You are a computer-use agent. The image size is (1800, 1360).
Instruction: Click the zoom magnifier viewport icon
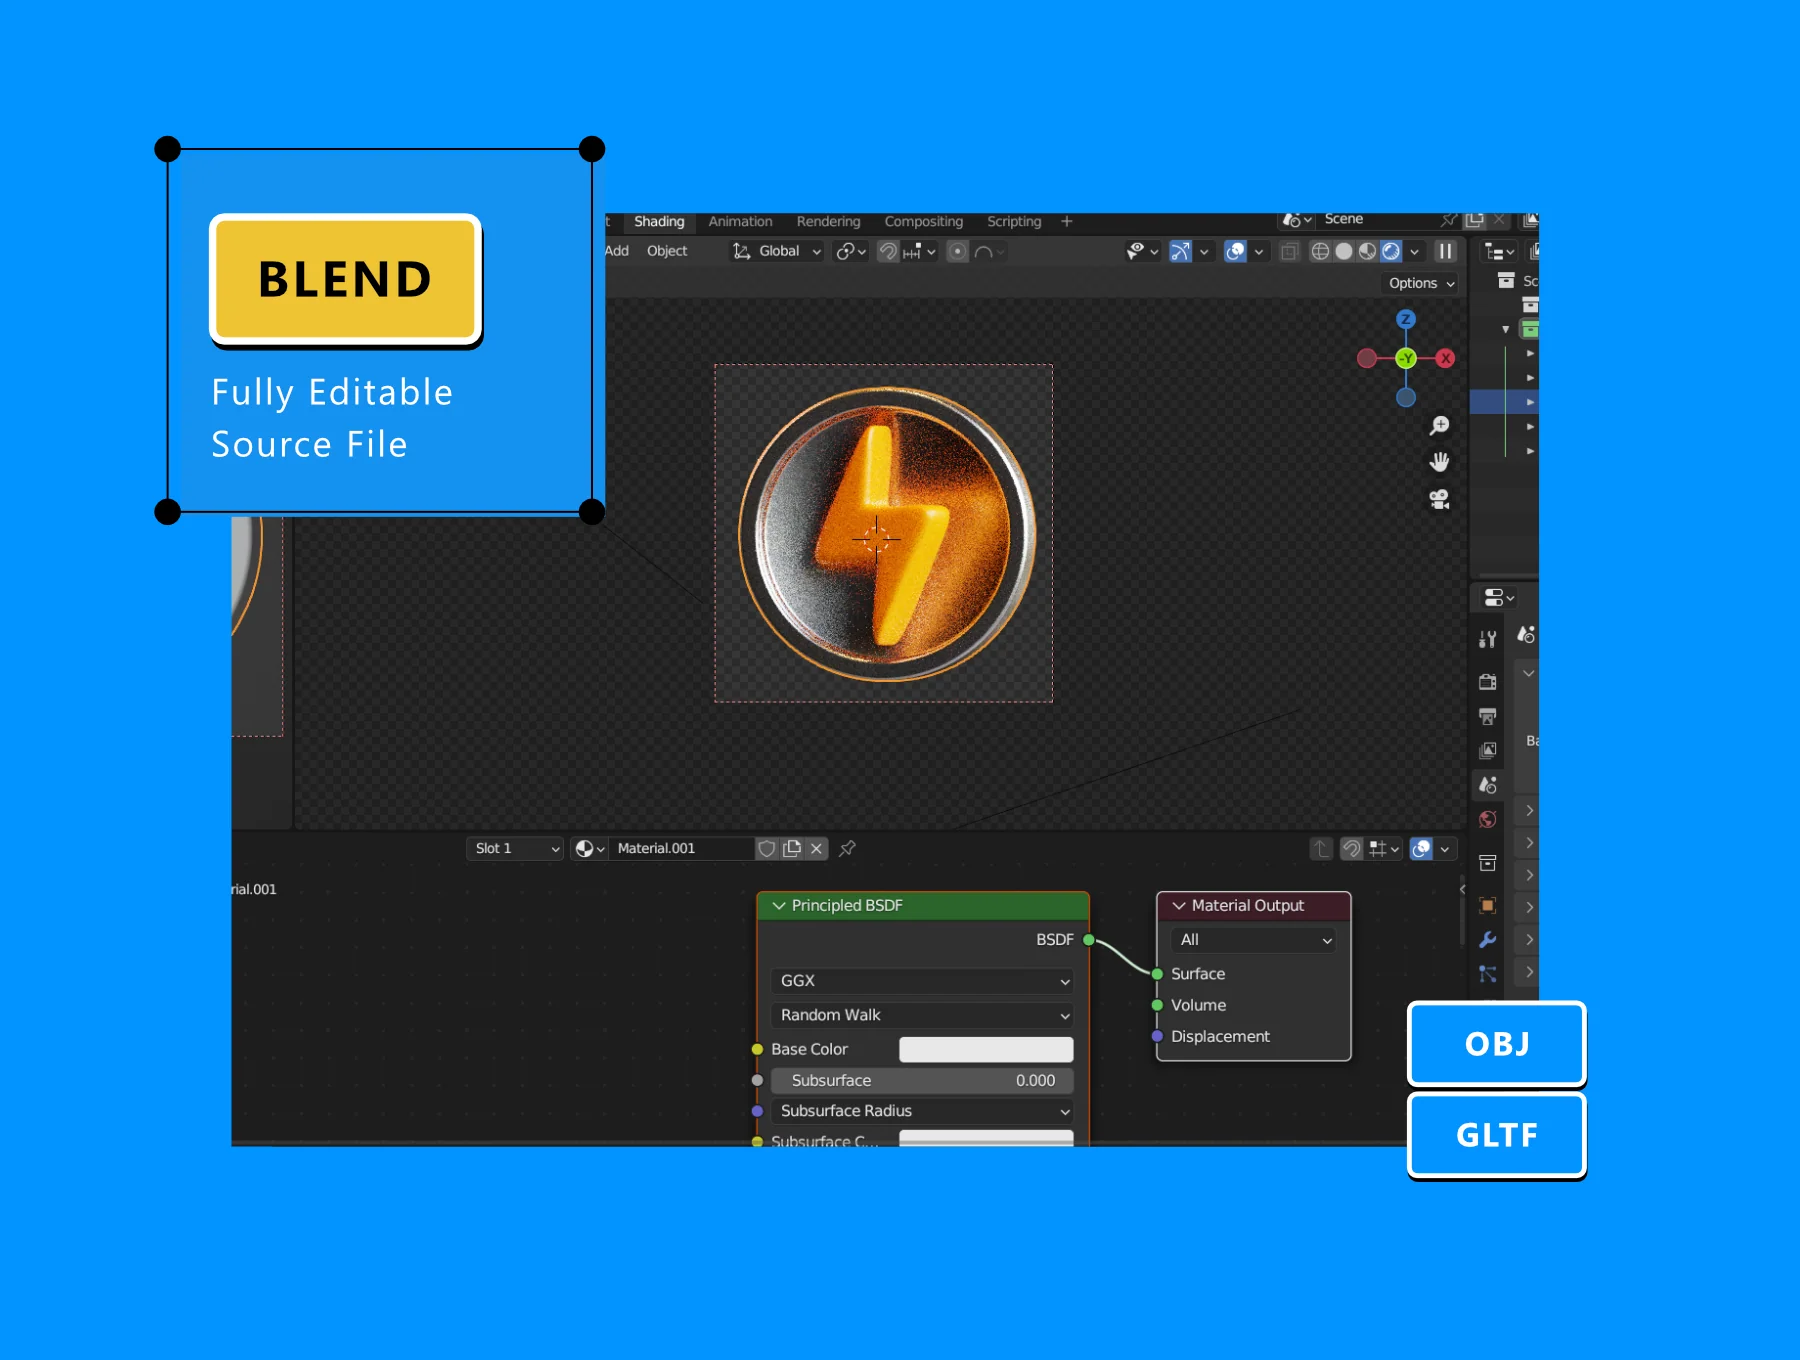(1439, 426)
